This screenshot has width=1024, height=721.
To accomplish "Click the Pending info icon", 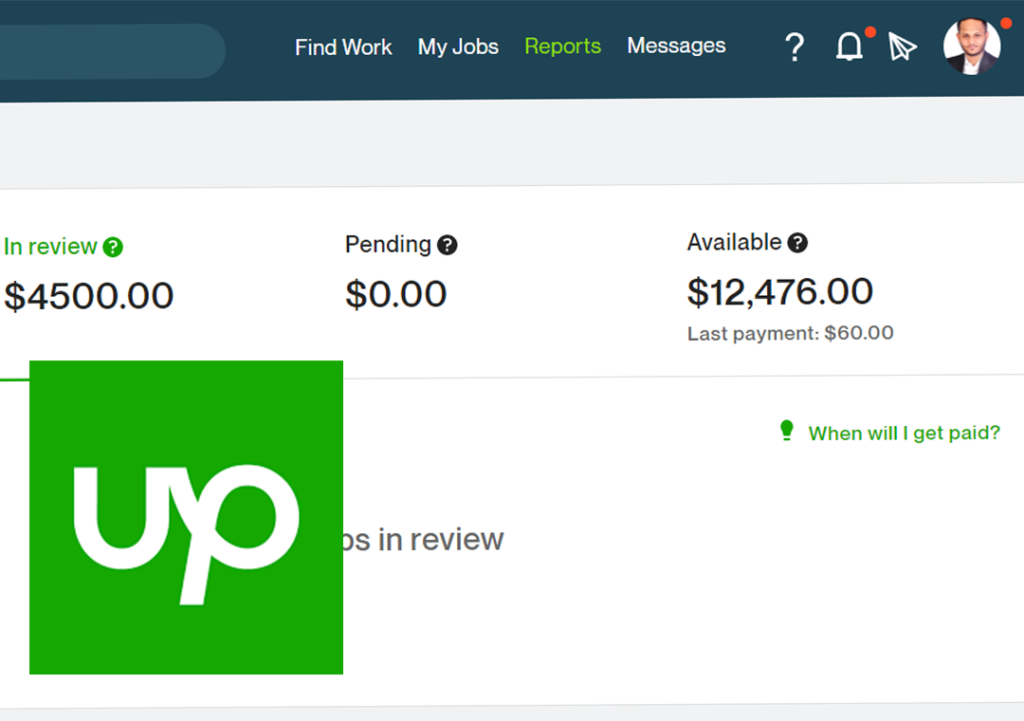I will 447,245.
